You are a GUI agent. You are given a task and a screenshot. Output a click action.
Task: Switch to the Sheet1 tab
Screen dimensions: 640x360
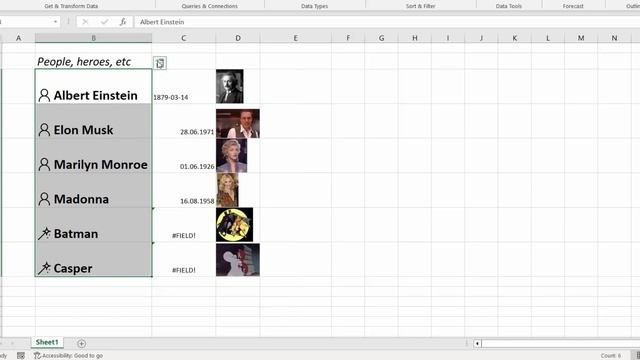click(47, 342)
